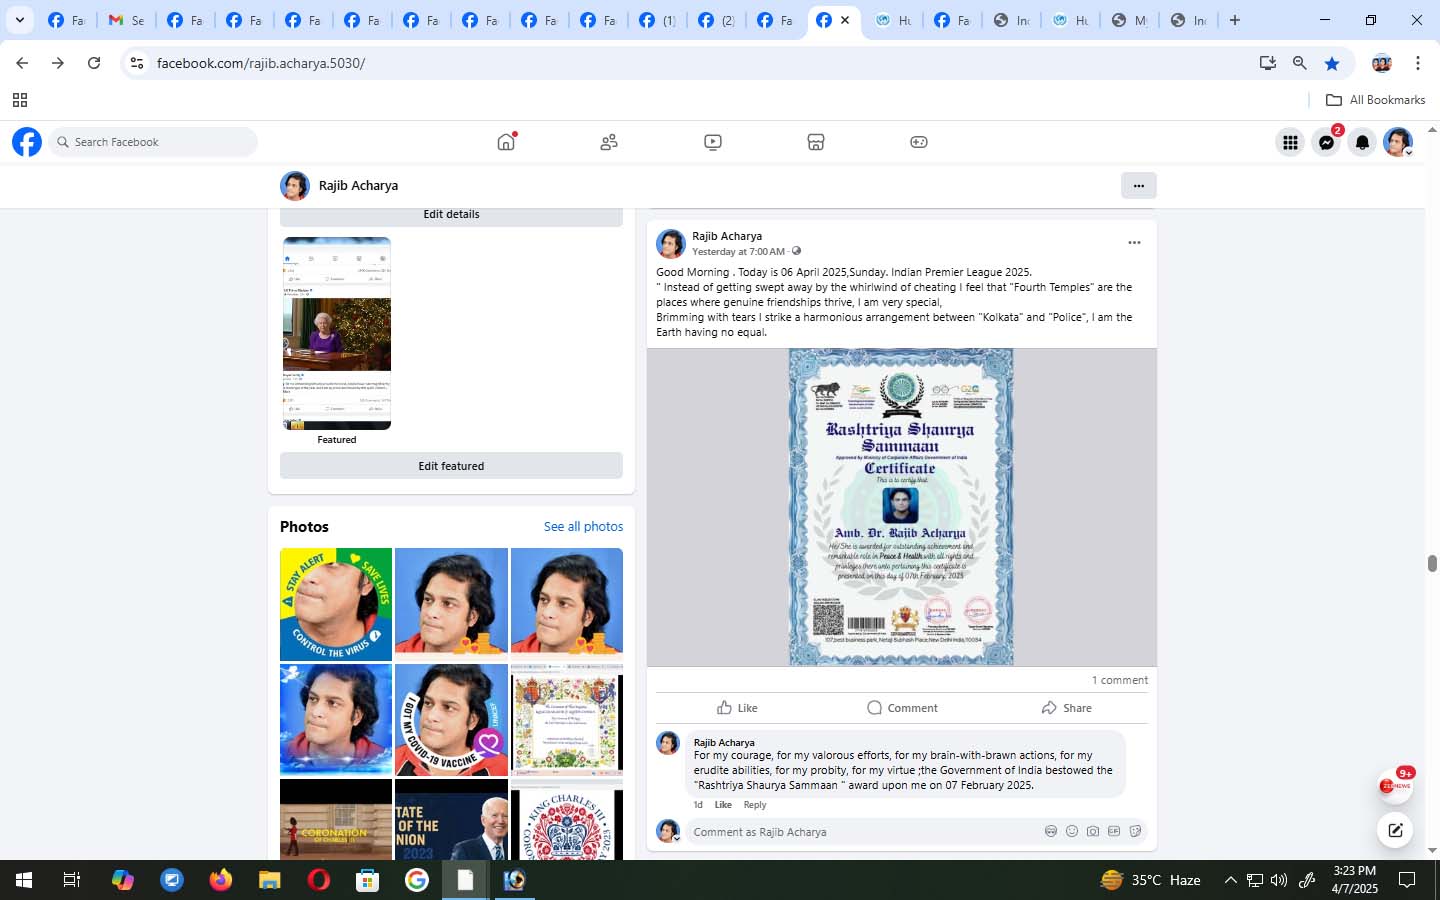Open a new browser tab

point(1235,20)
